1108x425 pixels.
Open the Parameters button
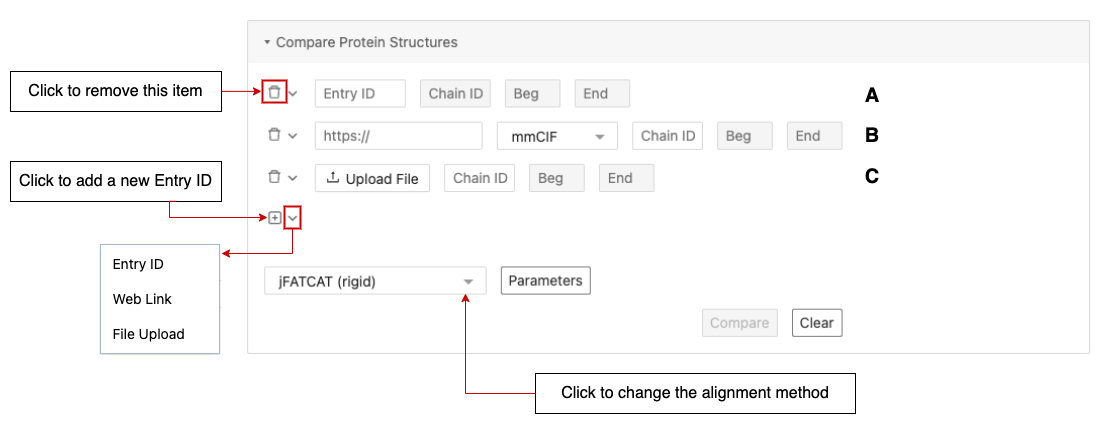[546, 280]
